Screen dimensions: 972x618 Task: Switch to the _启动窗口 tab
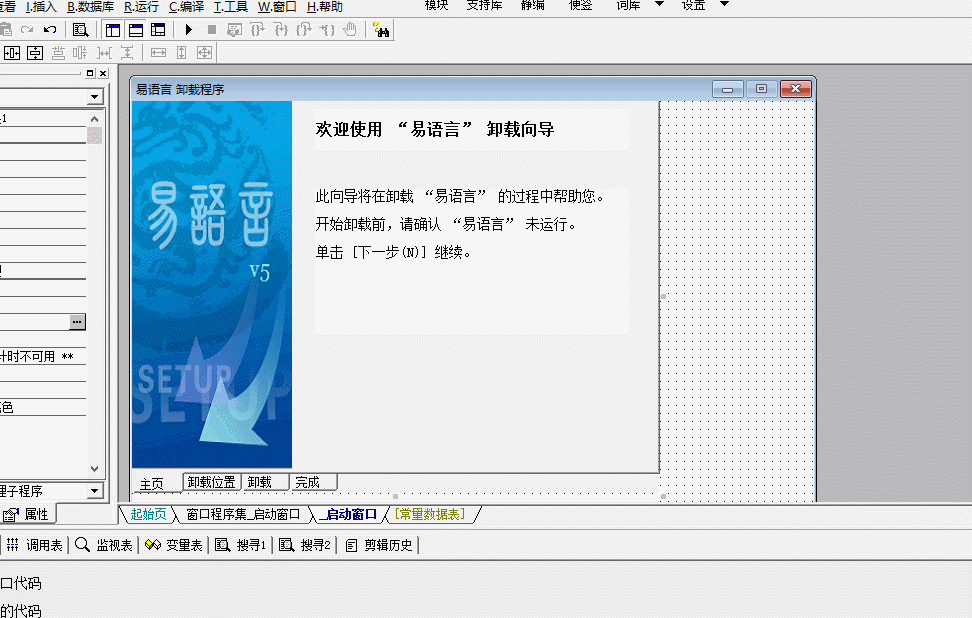point(348,514)
